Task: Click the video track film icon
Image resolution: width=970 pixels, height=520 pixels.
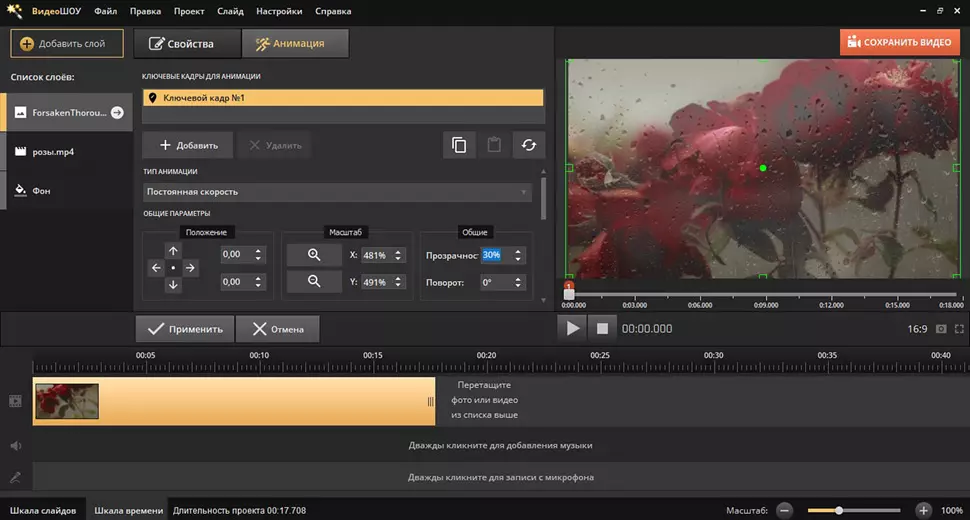Action: [15, 401]
